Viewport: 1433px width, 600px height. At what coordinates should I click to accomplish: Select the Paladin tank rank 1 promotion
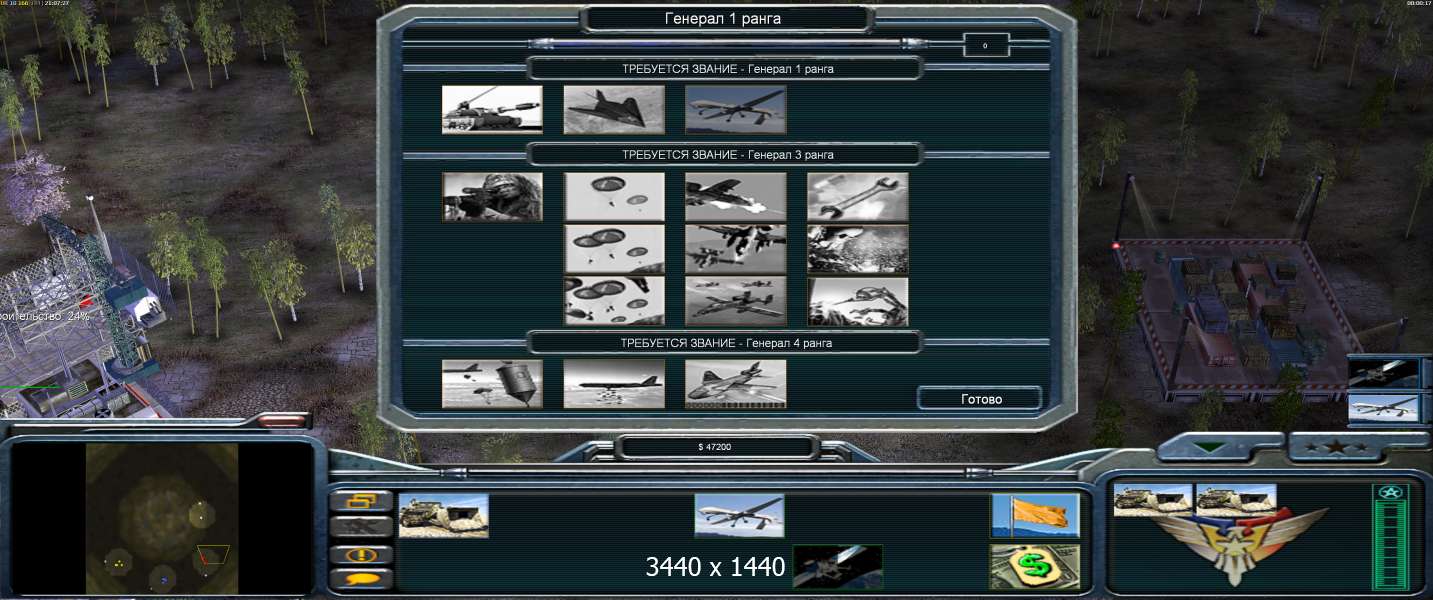point(492,109)
